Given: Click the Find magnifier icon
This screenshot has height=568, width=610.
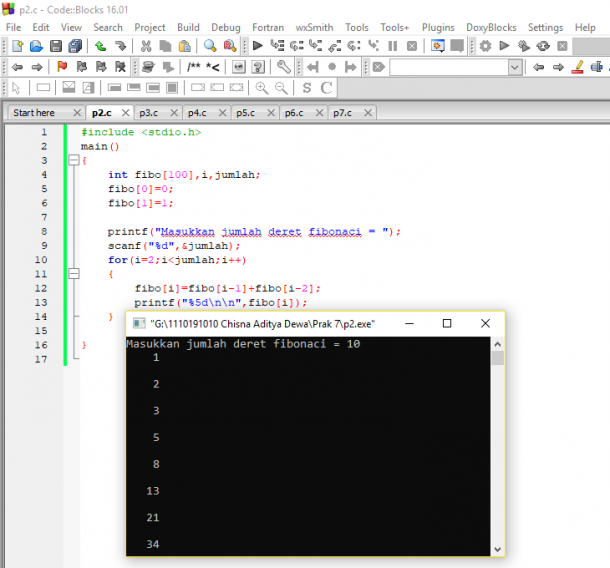Looking at the screenshot, I should pos(210,46).
